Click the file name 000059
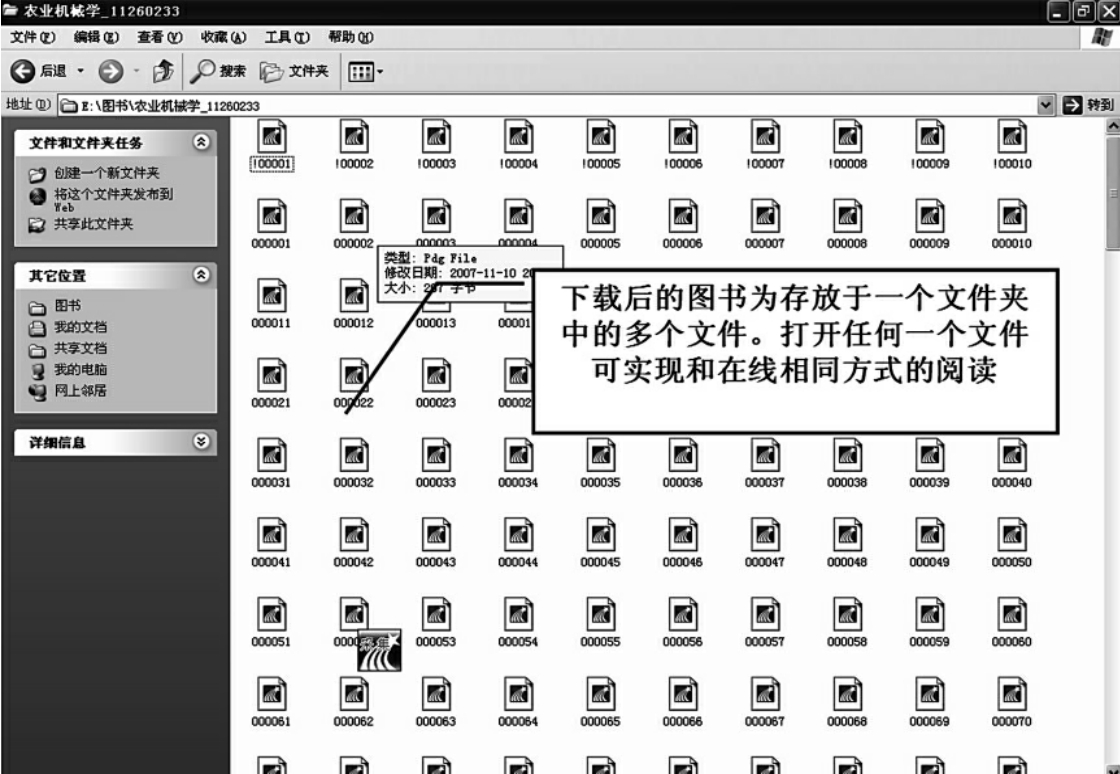This screenshot has height=774, width=1120. (x=929, y=642)
